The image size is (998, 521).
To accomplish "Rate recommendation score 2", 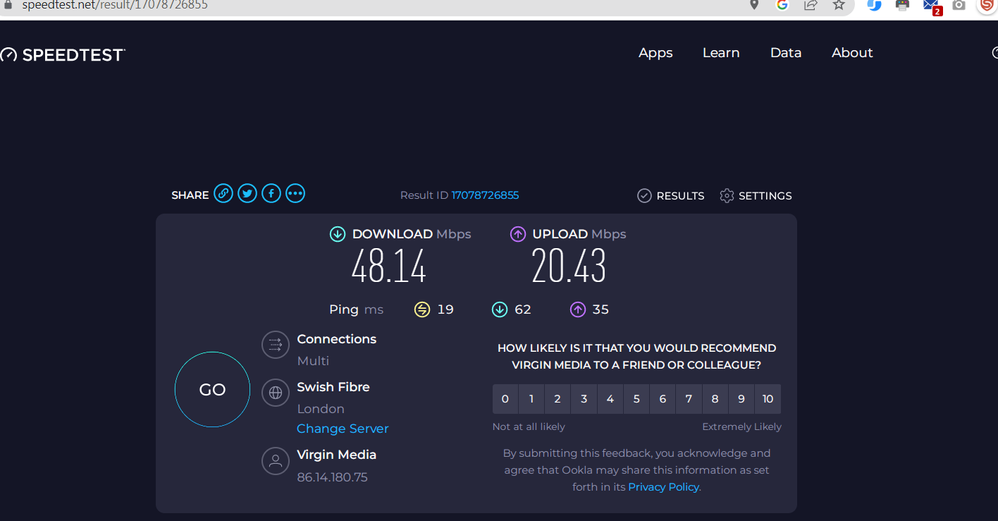I will 558,399.
